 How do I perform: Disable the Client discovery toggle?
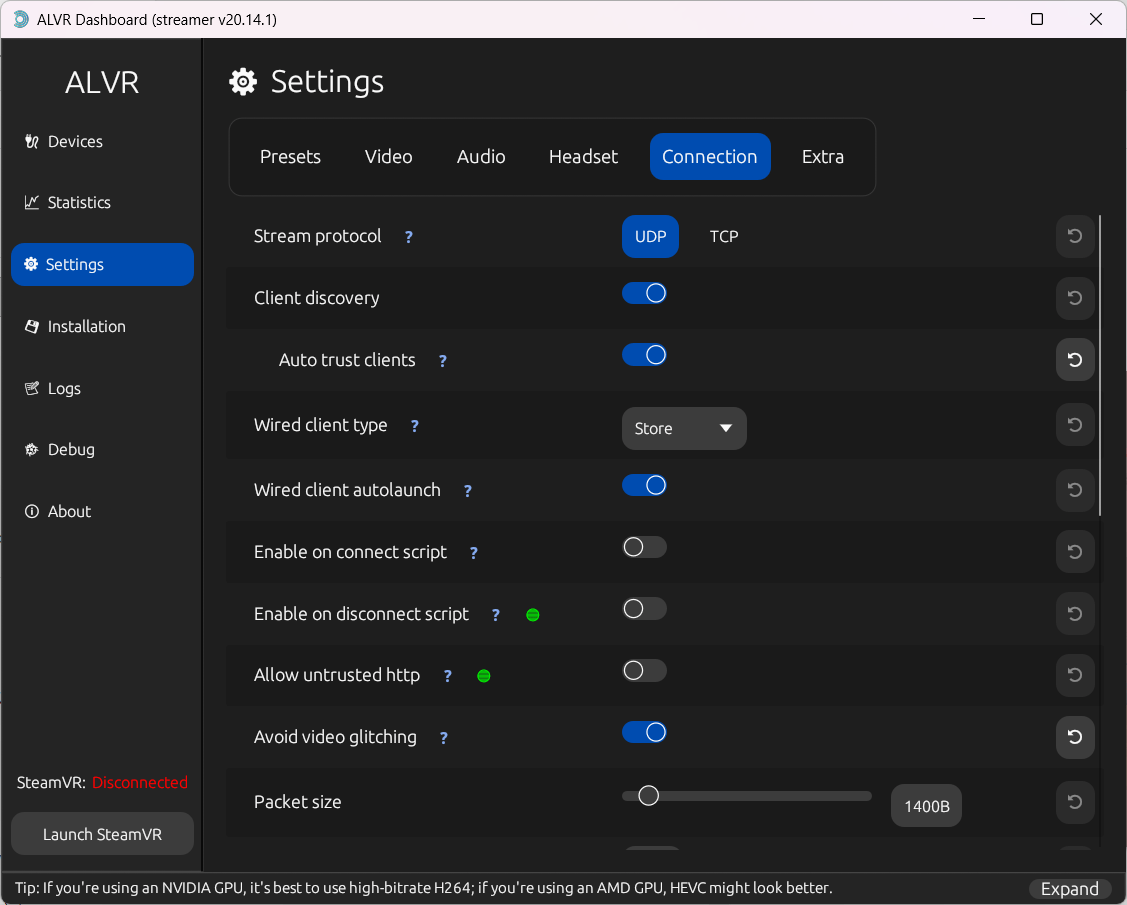(644, 294)
